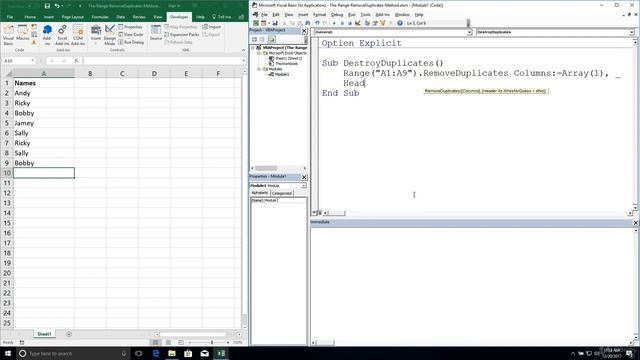The height and width of the screenshot is (360, 640).
Task: Open the Insert controls dropdown
Action: (96, 35)
